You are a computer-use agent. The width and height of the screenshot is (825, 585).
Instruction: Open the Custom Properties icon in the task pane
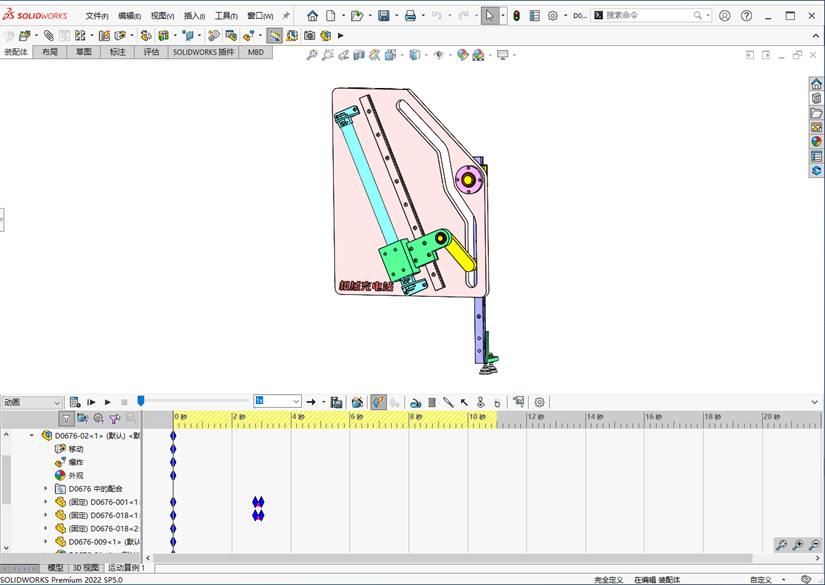pyautogui.click(x=817, y=156)
